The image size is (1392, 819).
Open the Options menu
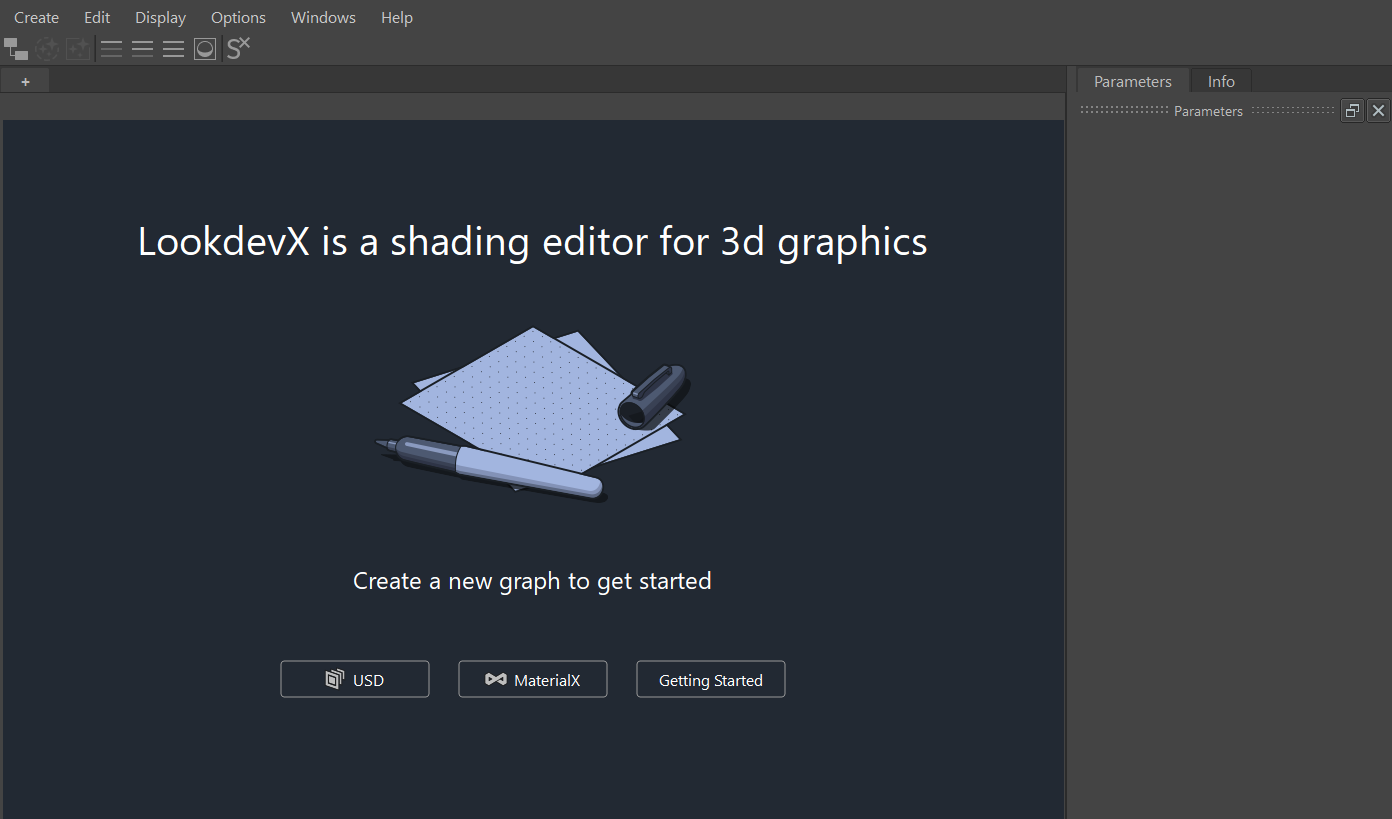point(238,17)
